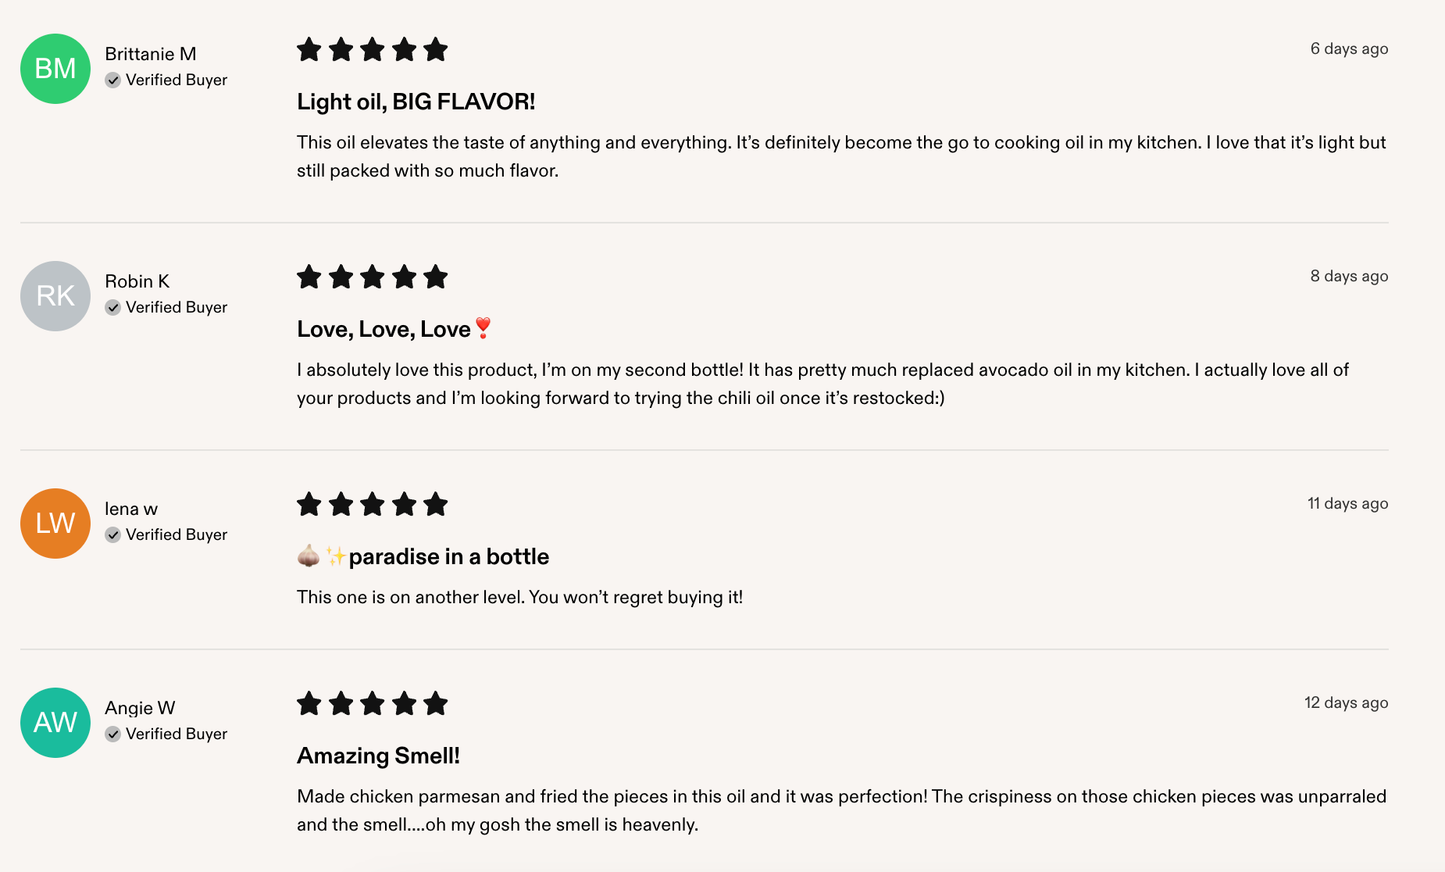Click verified checkmark badge under Brittanie M

tap(113, 80)
